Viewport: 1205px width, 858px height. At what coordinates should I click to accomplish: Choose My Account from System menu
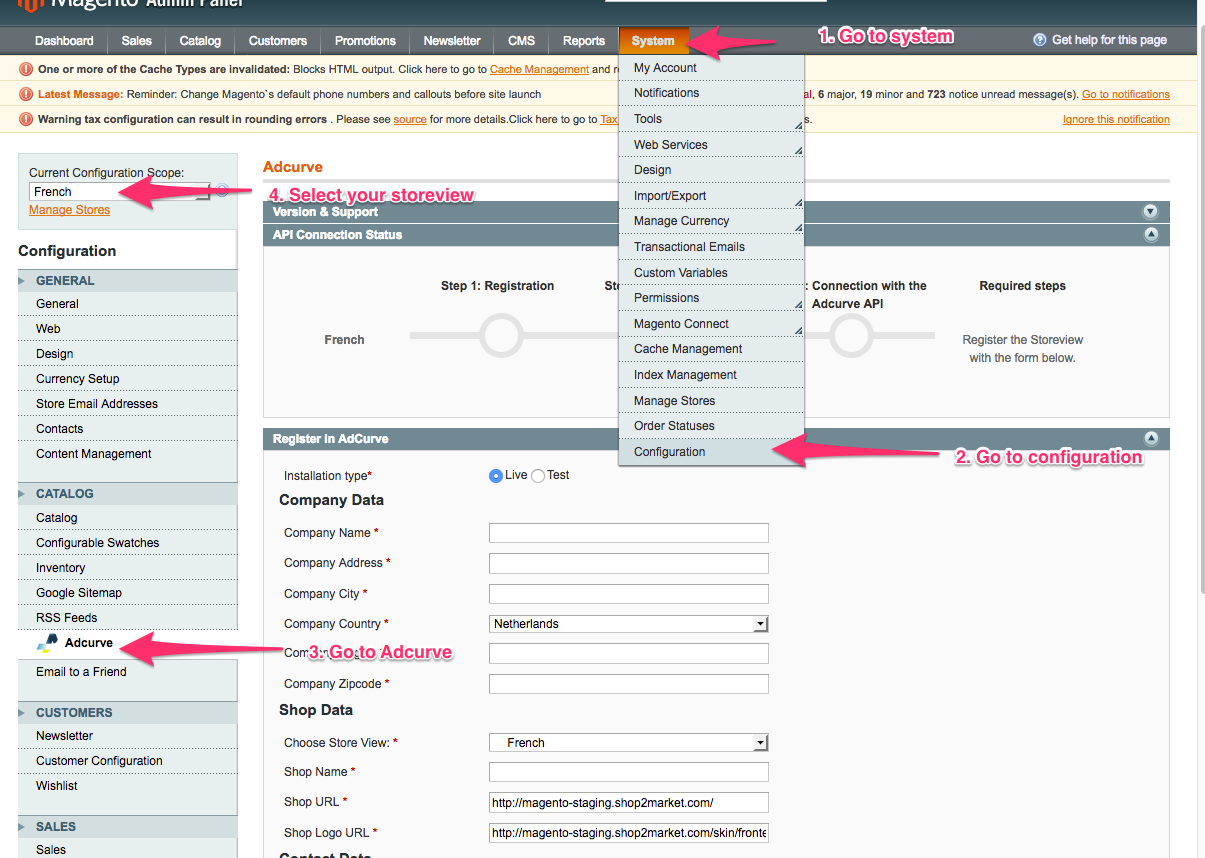coord(711,68)
